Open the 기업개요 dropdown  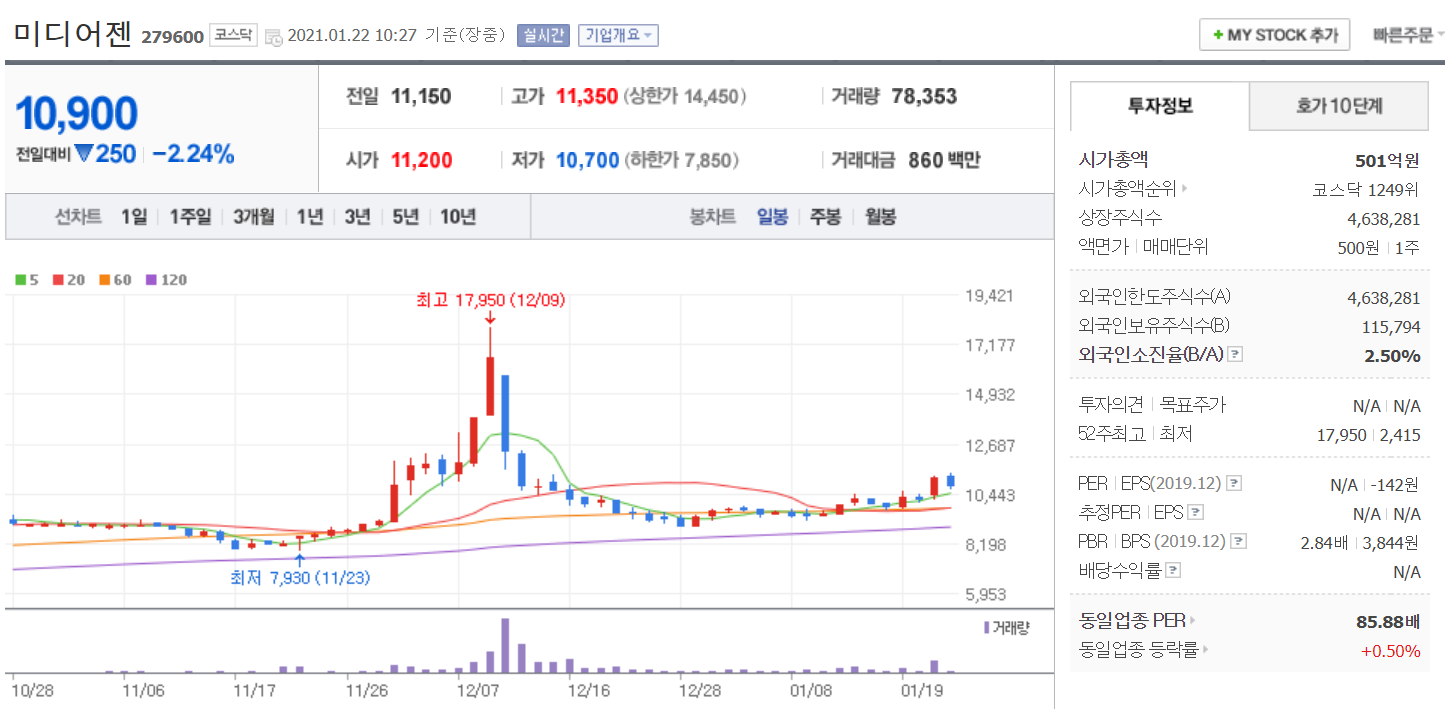click(617, 36)
